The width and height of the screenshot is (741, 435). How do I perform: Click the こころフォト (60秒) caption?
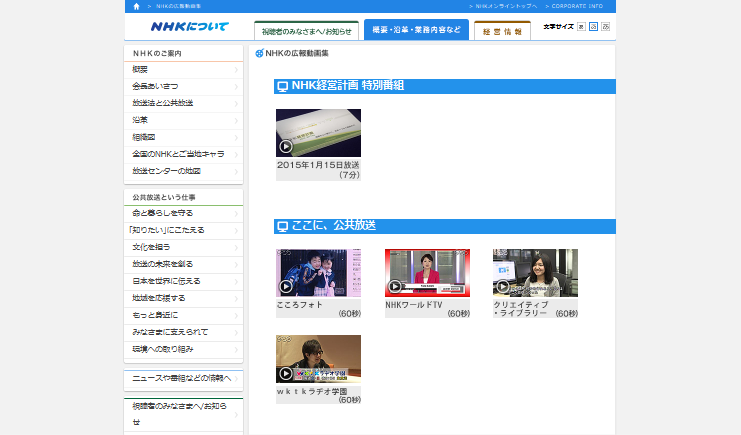[319, 309]
